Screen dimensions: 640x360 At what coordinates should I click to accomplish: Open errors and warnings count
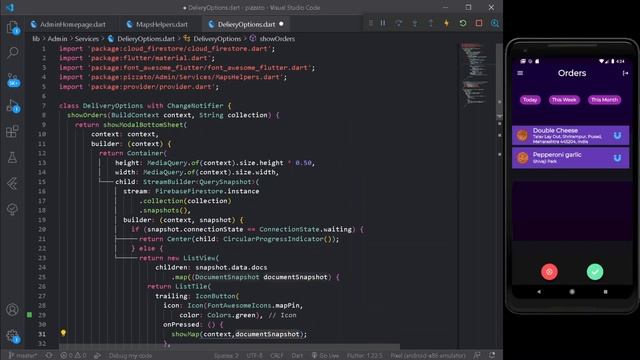coord(73,356)
